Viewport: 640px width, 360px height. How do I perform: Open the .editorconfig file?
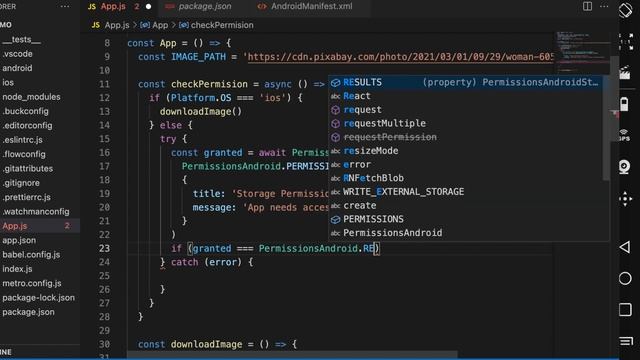tap(27, 125)
